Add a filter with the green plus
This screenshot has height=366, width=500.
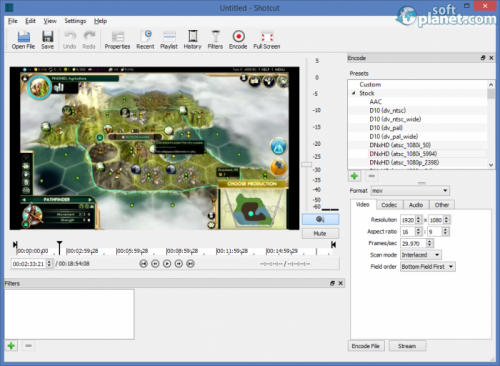tap(11, 346)
